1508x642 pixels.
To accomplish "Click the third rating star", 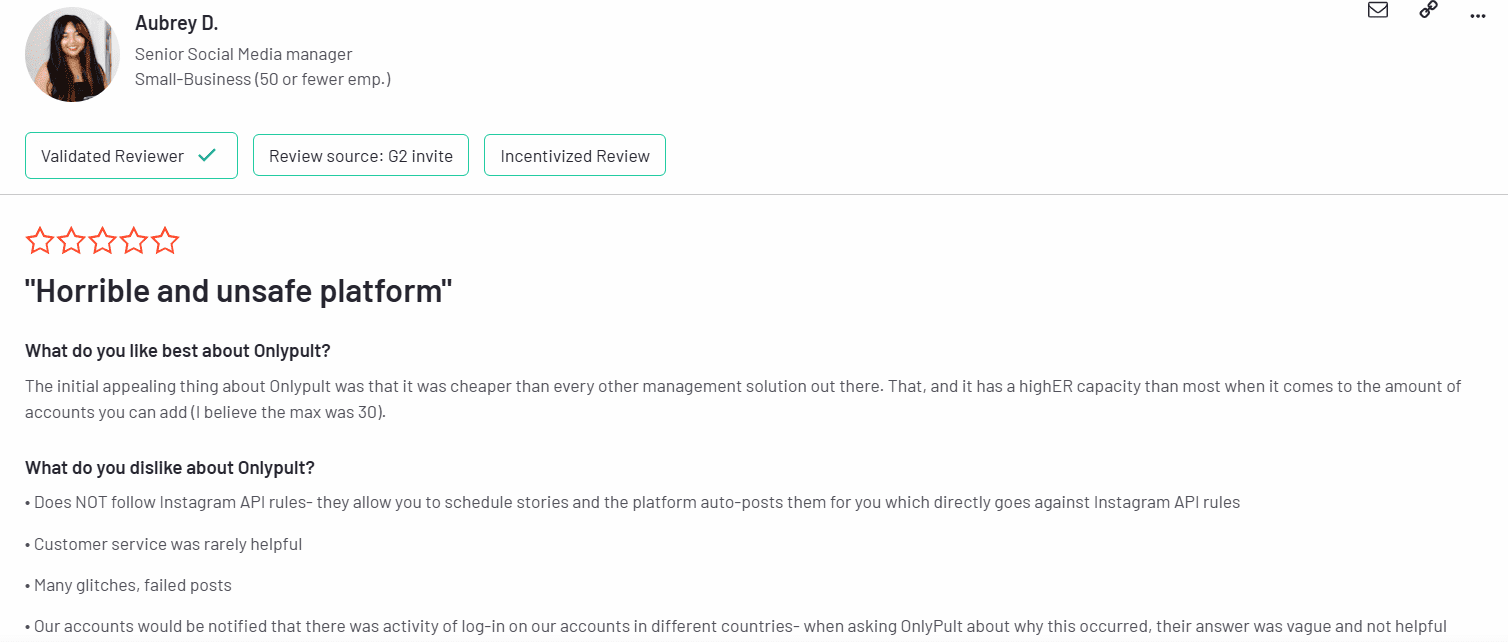I will point(102,241).
